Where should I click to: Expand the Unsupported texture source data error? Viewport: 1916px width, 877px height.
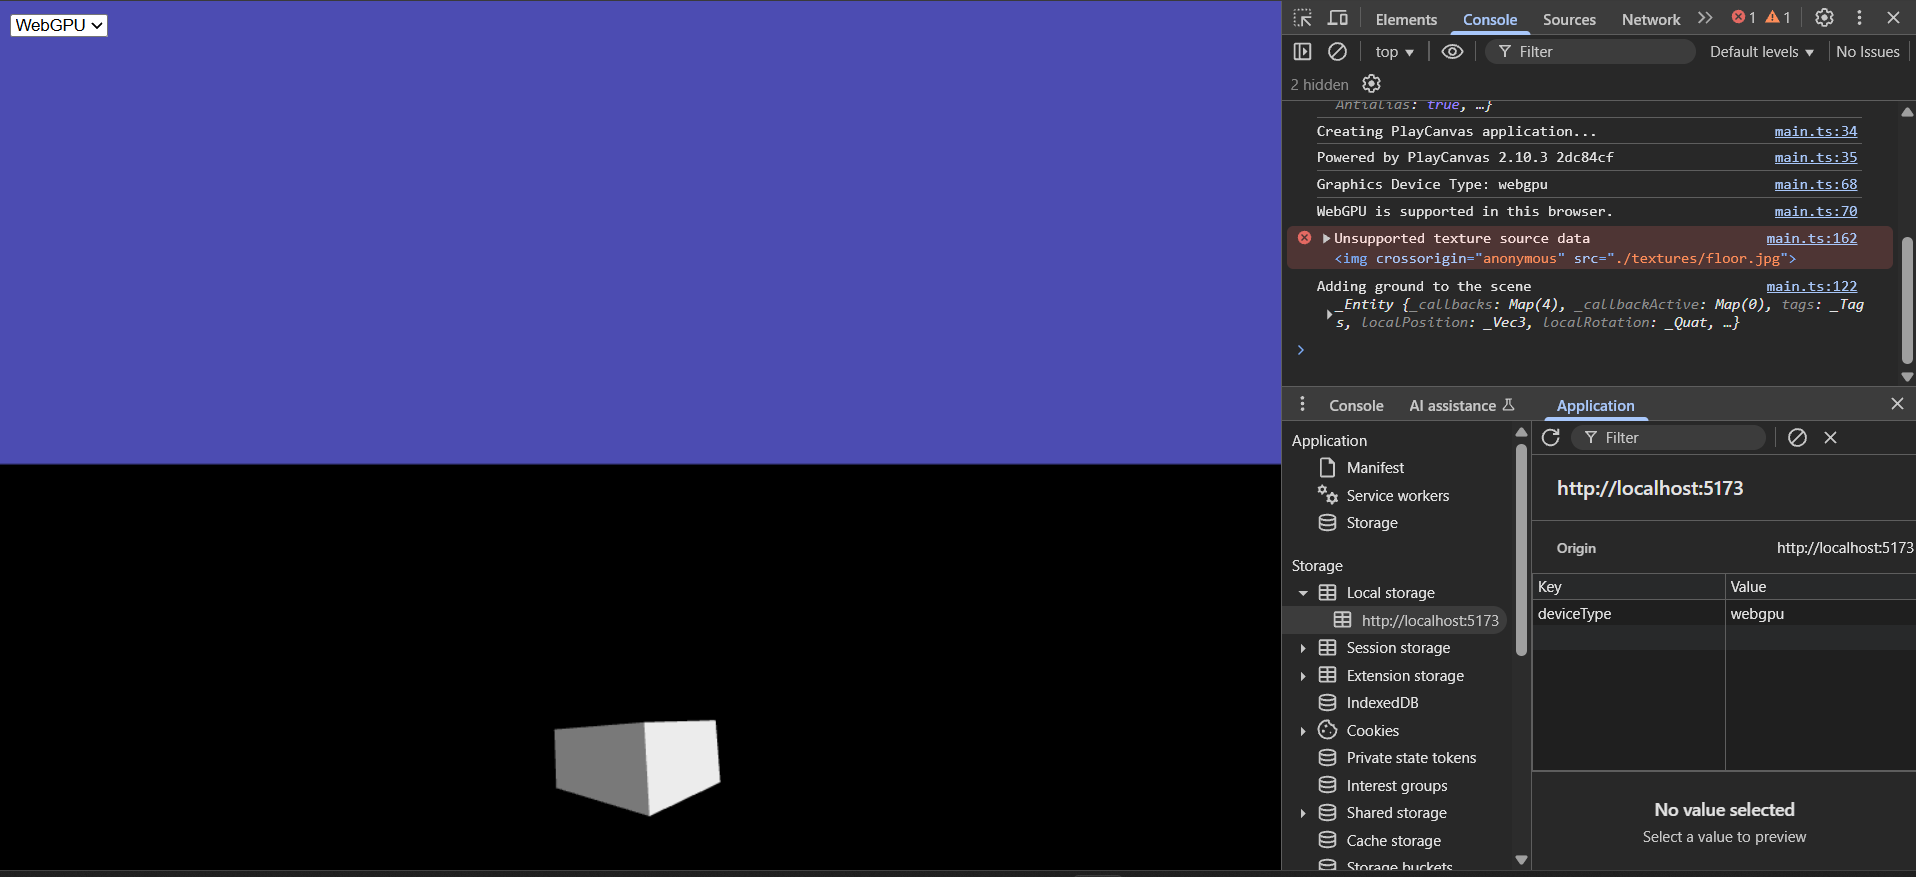click(x=1327, y=239)
